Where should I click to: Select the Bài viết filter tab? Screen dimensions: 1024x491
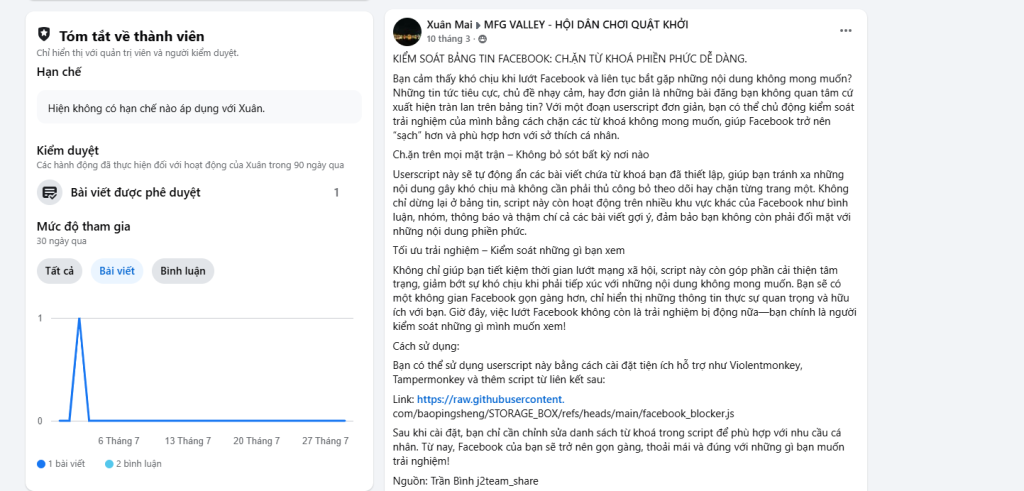(x=117, y=271)
